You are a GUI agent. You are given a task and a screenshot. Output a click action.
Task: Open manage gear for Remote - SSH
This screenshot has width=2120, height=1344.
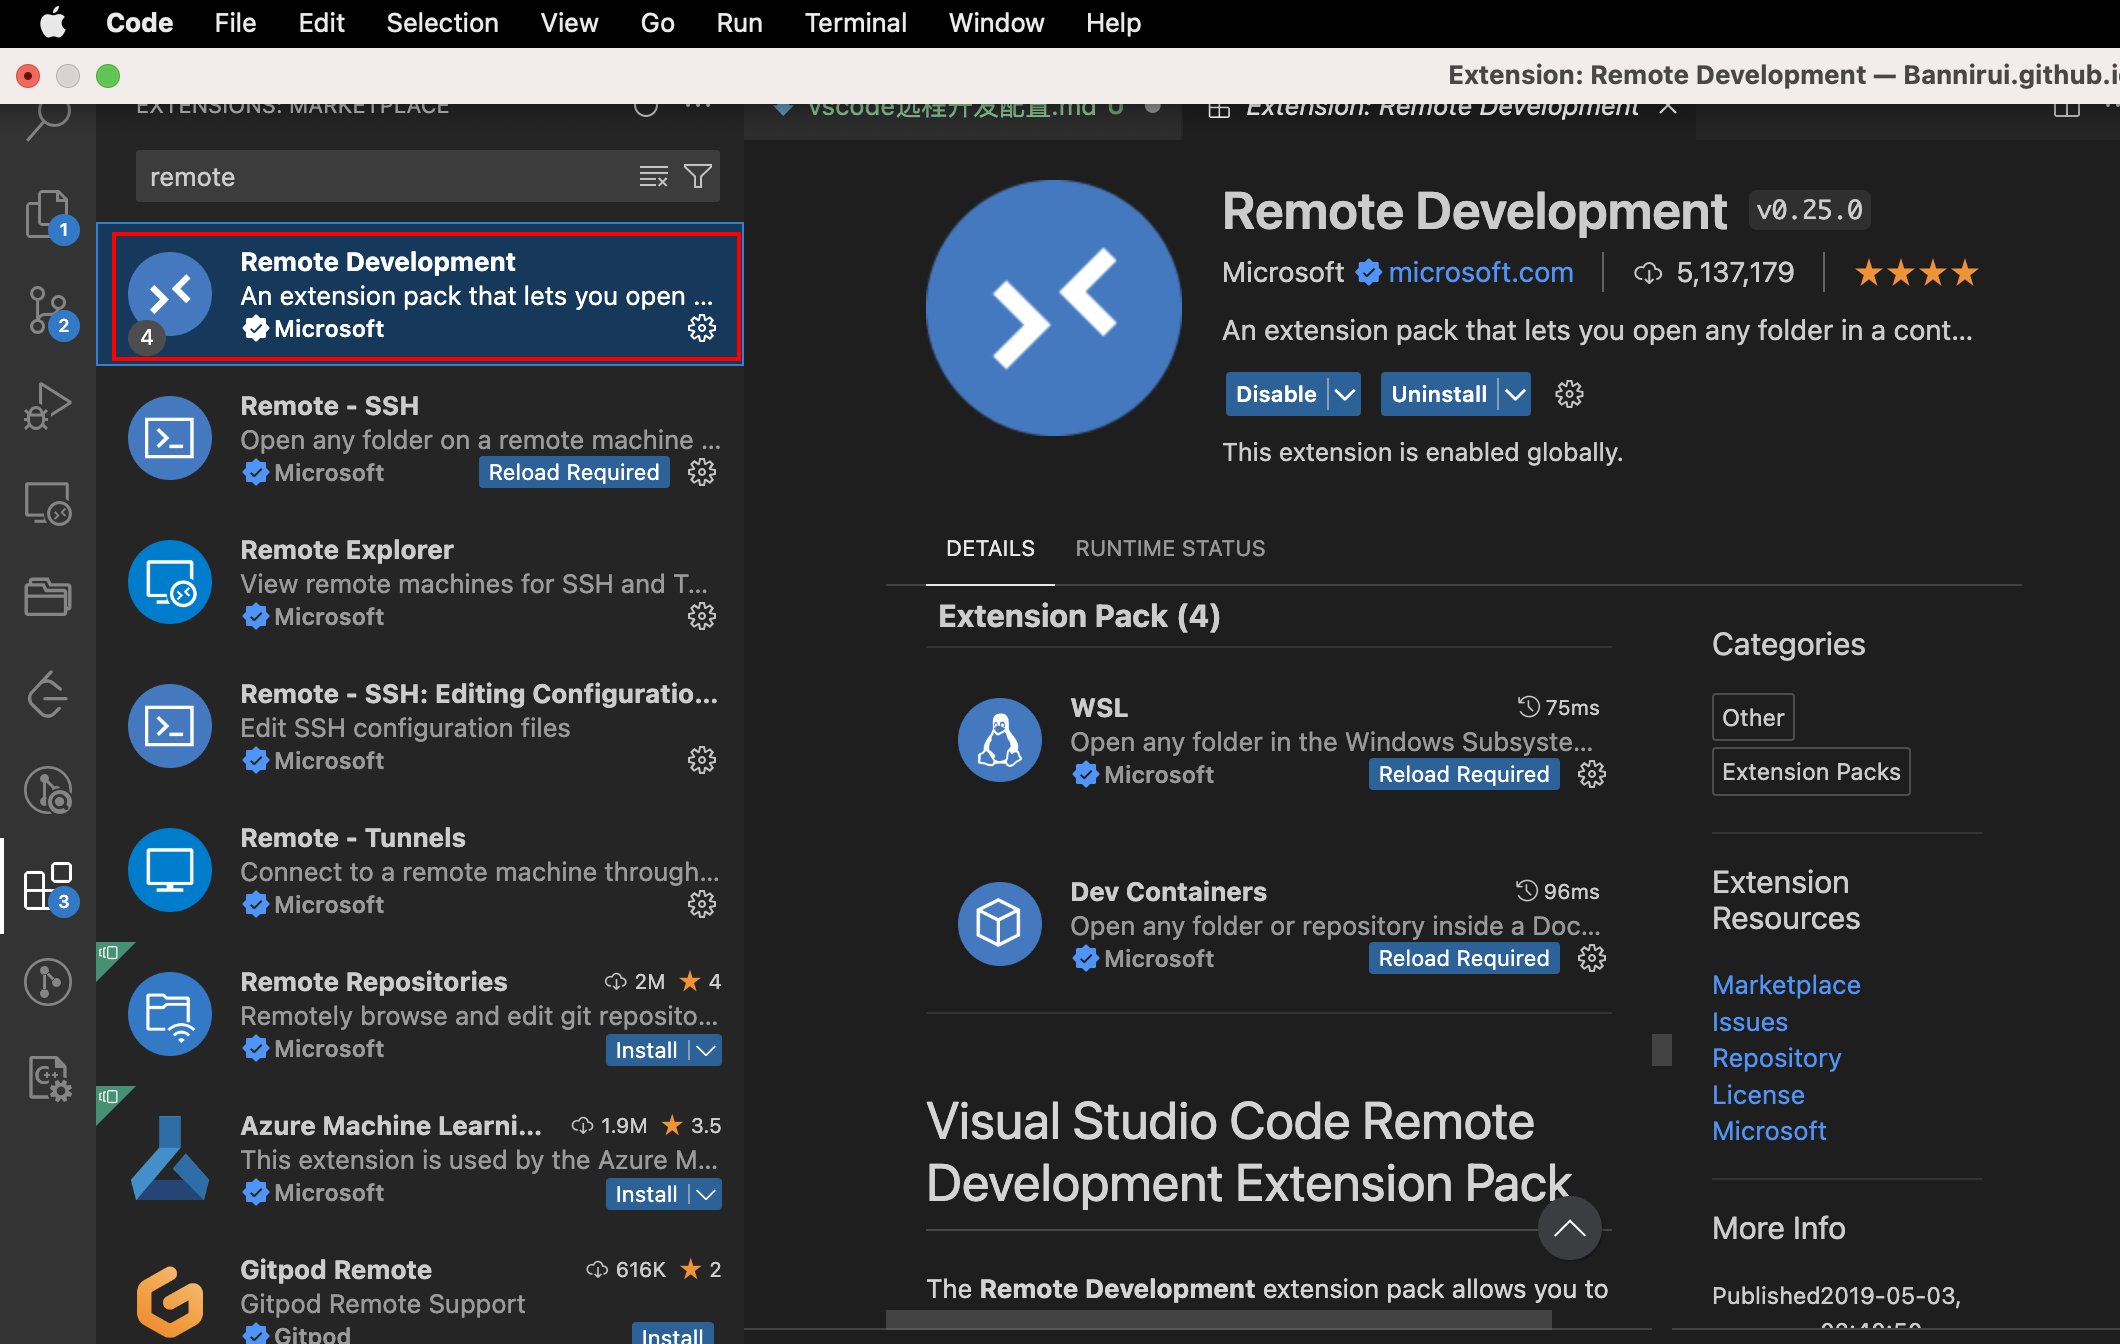[702, 472]
